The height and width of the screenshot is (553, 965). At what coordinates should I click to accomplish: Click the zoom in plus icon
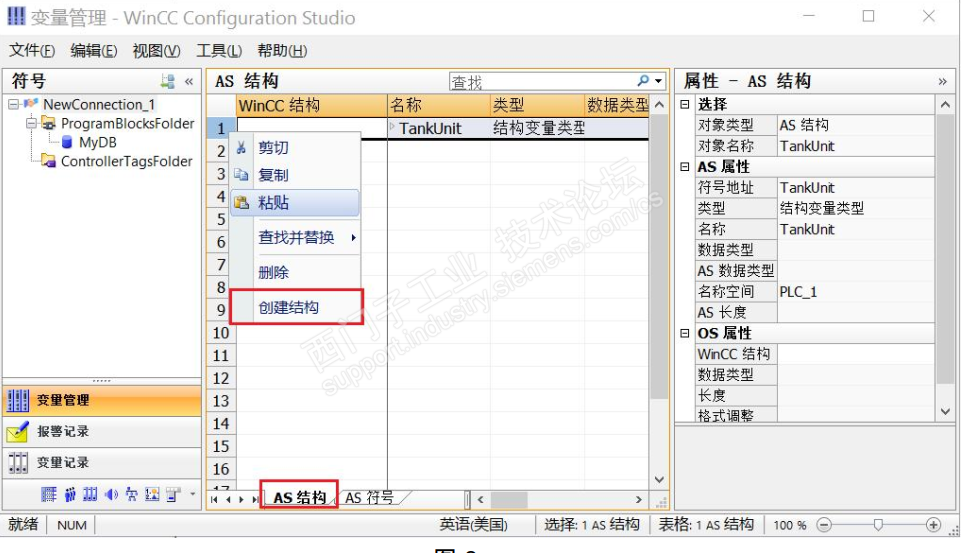click(934, 525)
